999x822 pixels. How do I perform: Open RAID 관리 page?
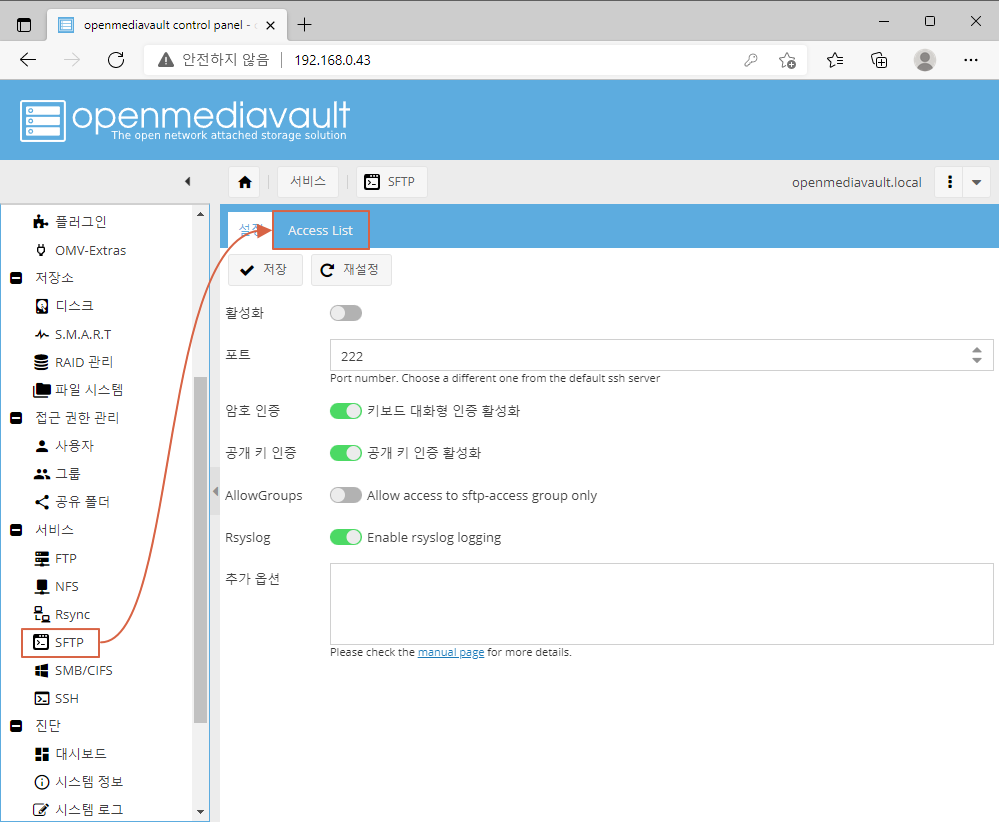click(73, 362)
